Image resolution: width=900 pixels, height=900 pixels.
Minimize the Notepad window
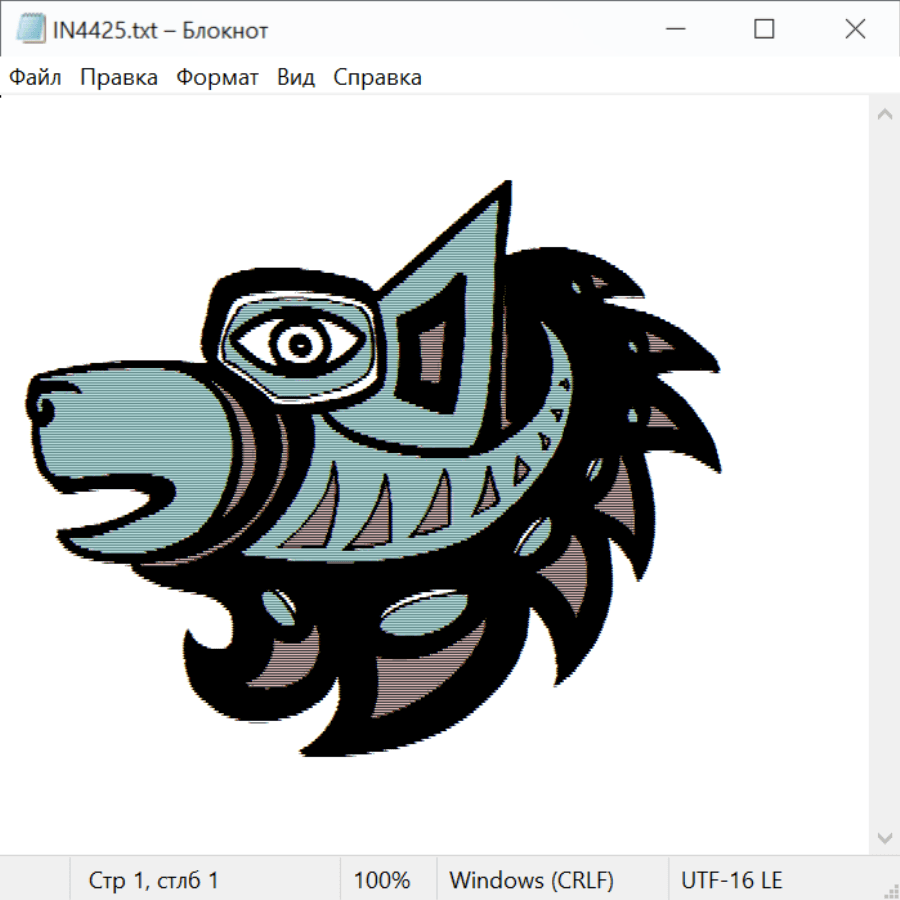point(673,30)
